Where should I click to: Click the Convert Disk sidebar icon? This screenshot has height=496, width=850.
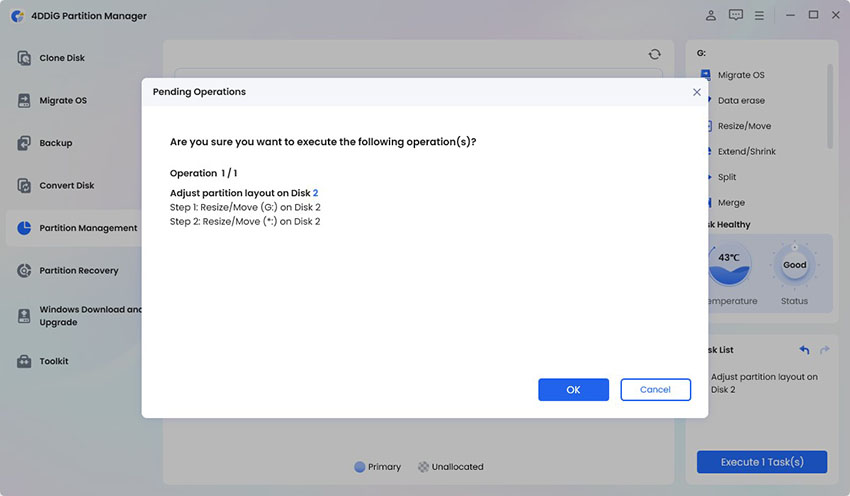24,185
